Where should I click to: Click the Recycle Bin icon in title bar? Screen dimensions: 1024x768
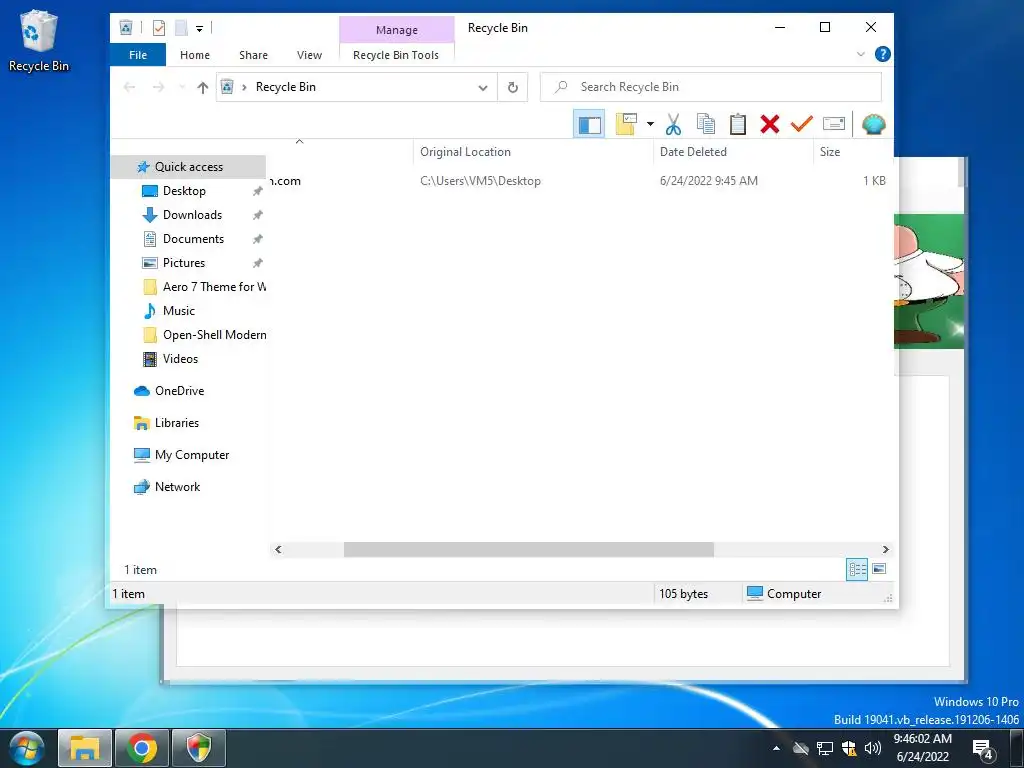coord(126,27)
